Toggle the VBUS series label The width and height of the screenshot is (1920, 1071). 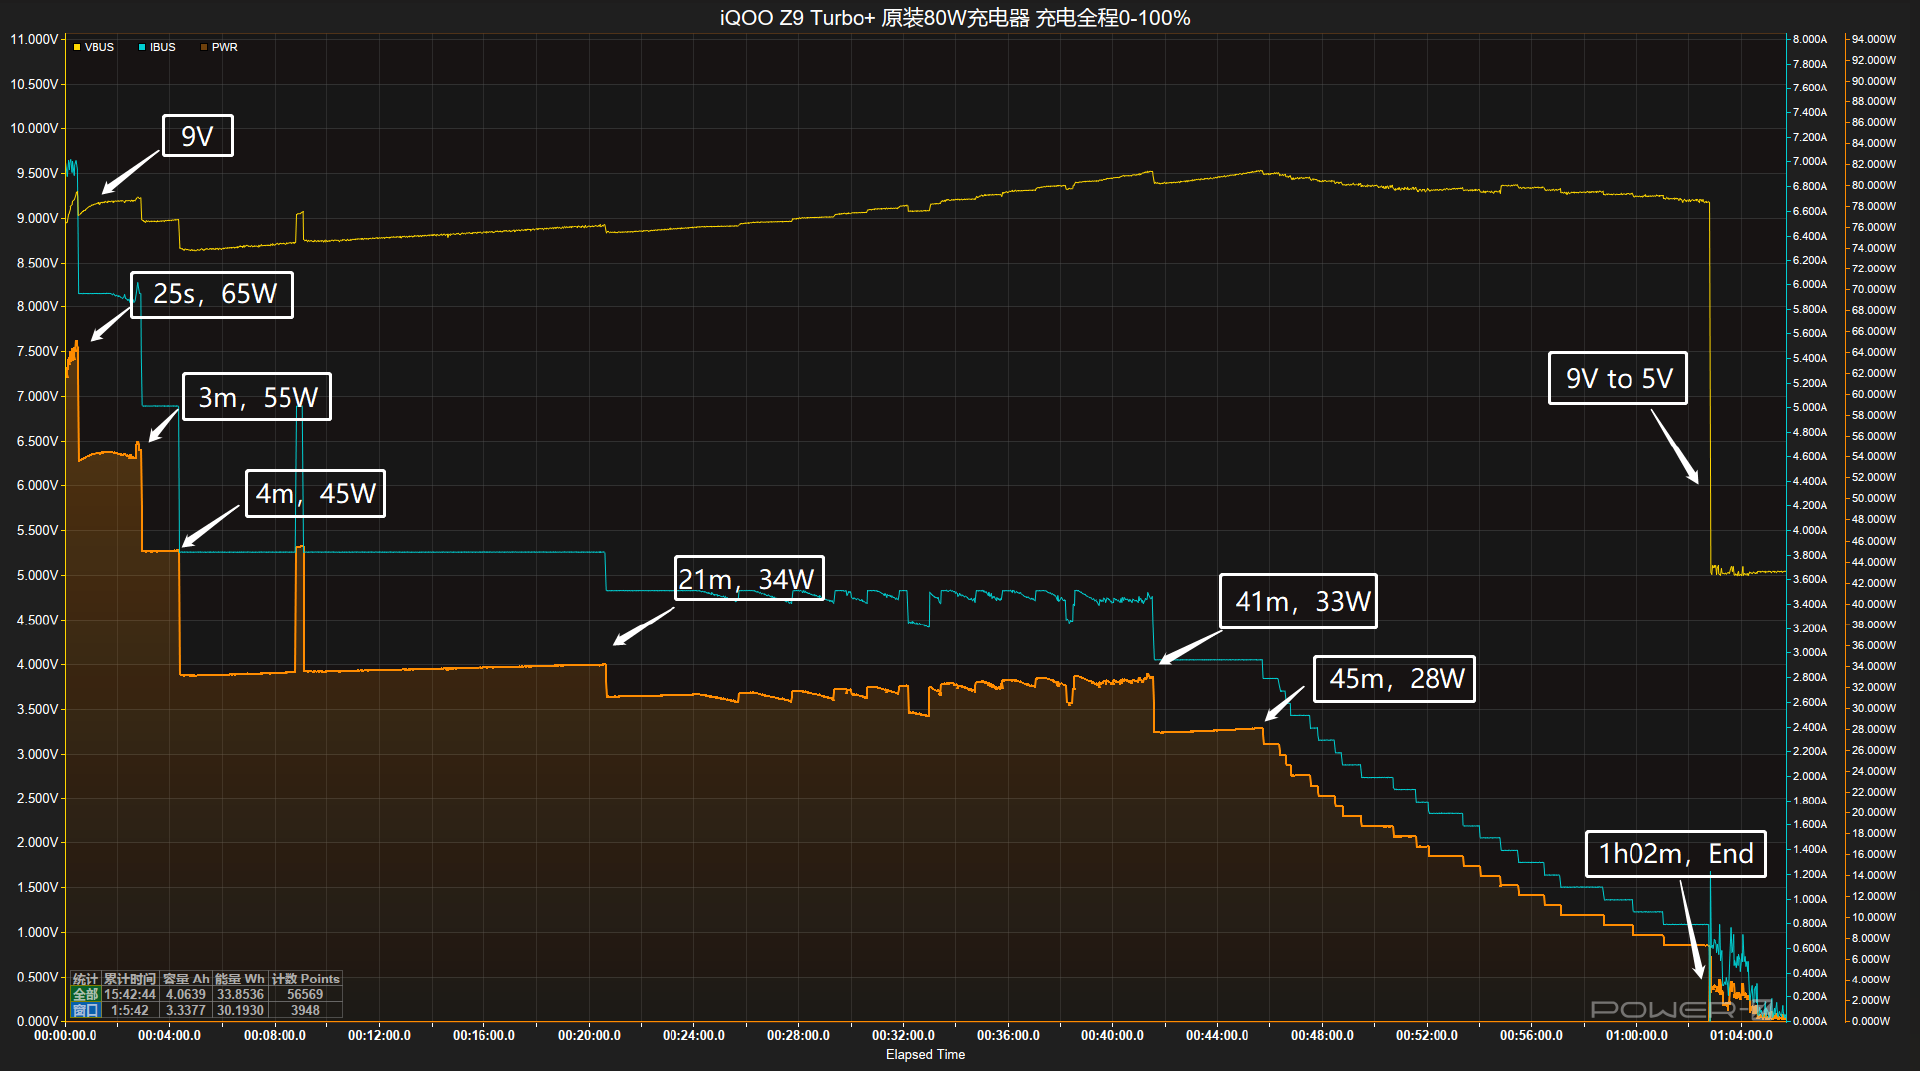tap(99, 47)
